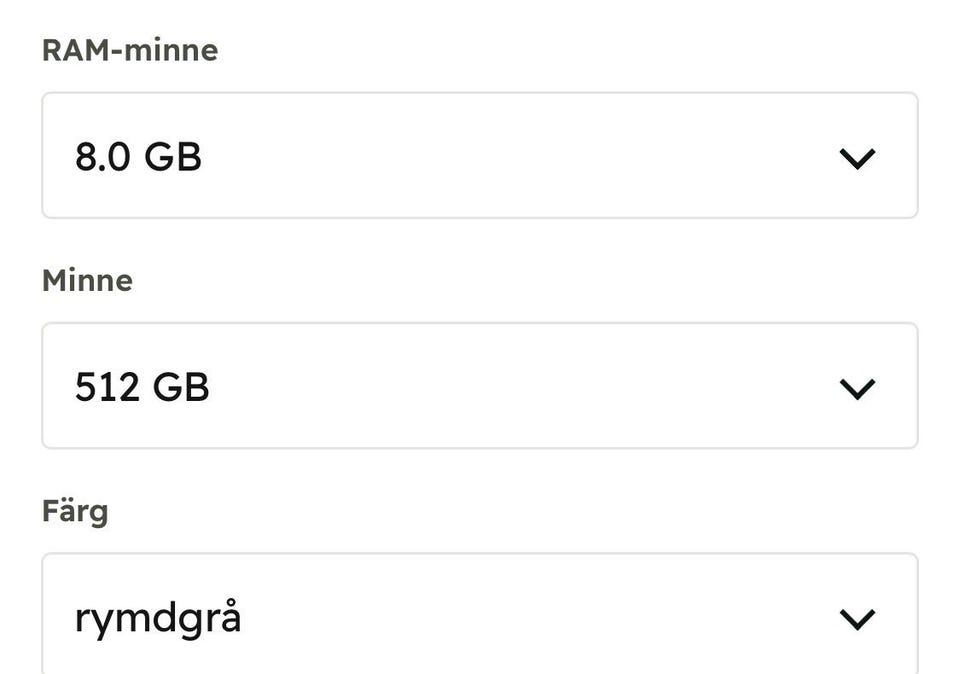Click the chevron arrow in Färg field
This screenshot has height=674, width=960.
857,618
